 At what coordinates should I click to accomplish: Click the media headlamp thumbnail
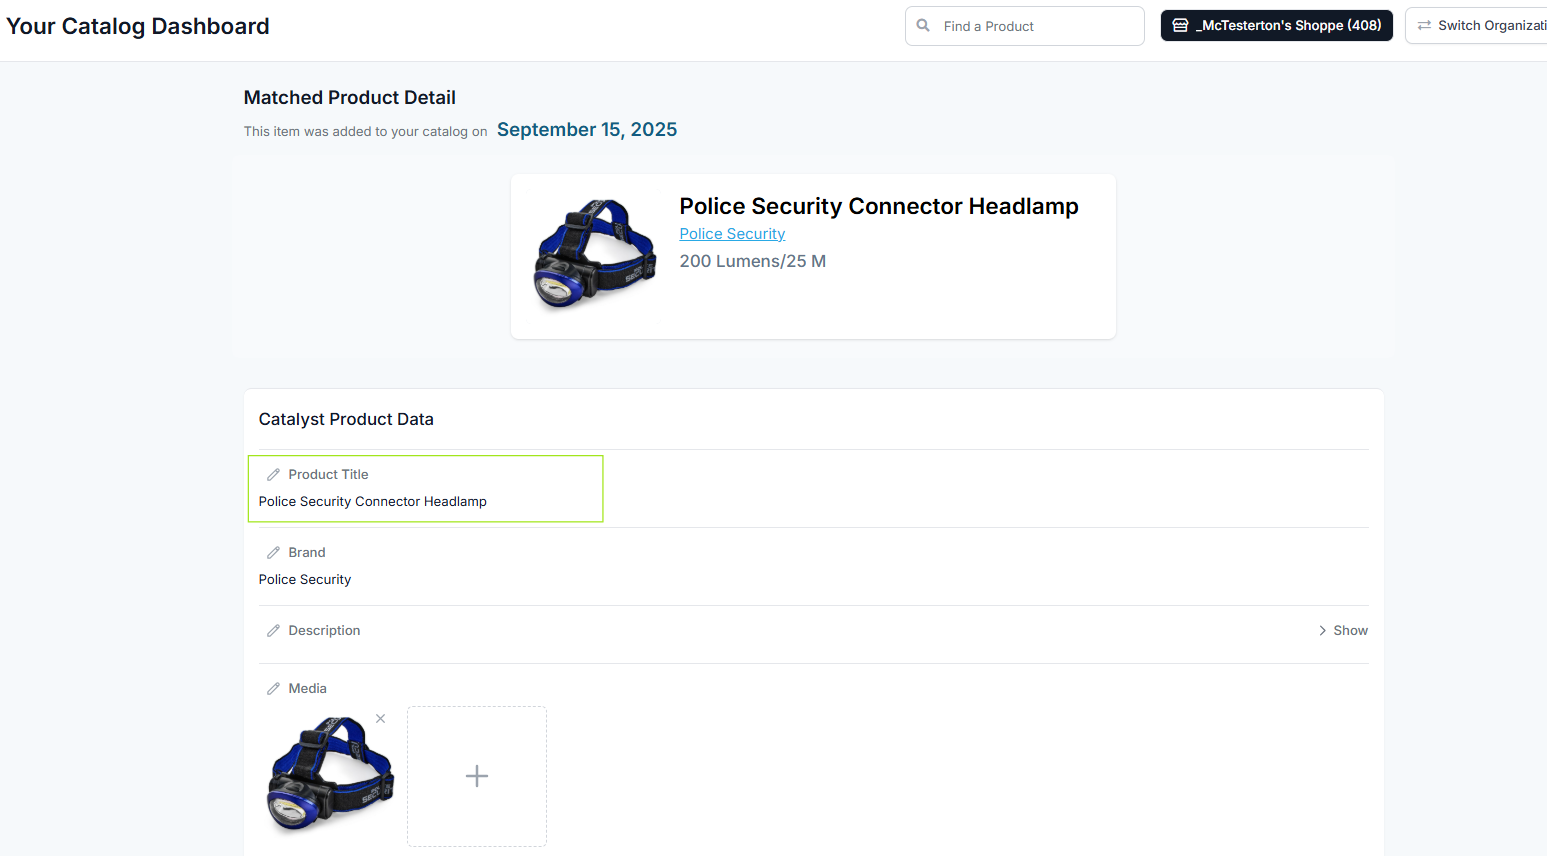coord(330,775)
